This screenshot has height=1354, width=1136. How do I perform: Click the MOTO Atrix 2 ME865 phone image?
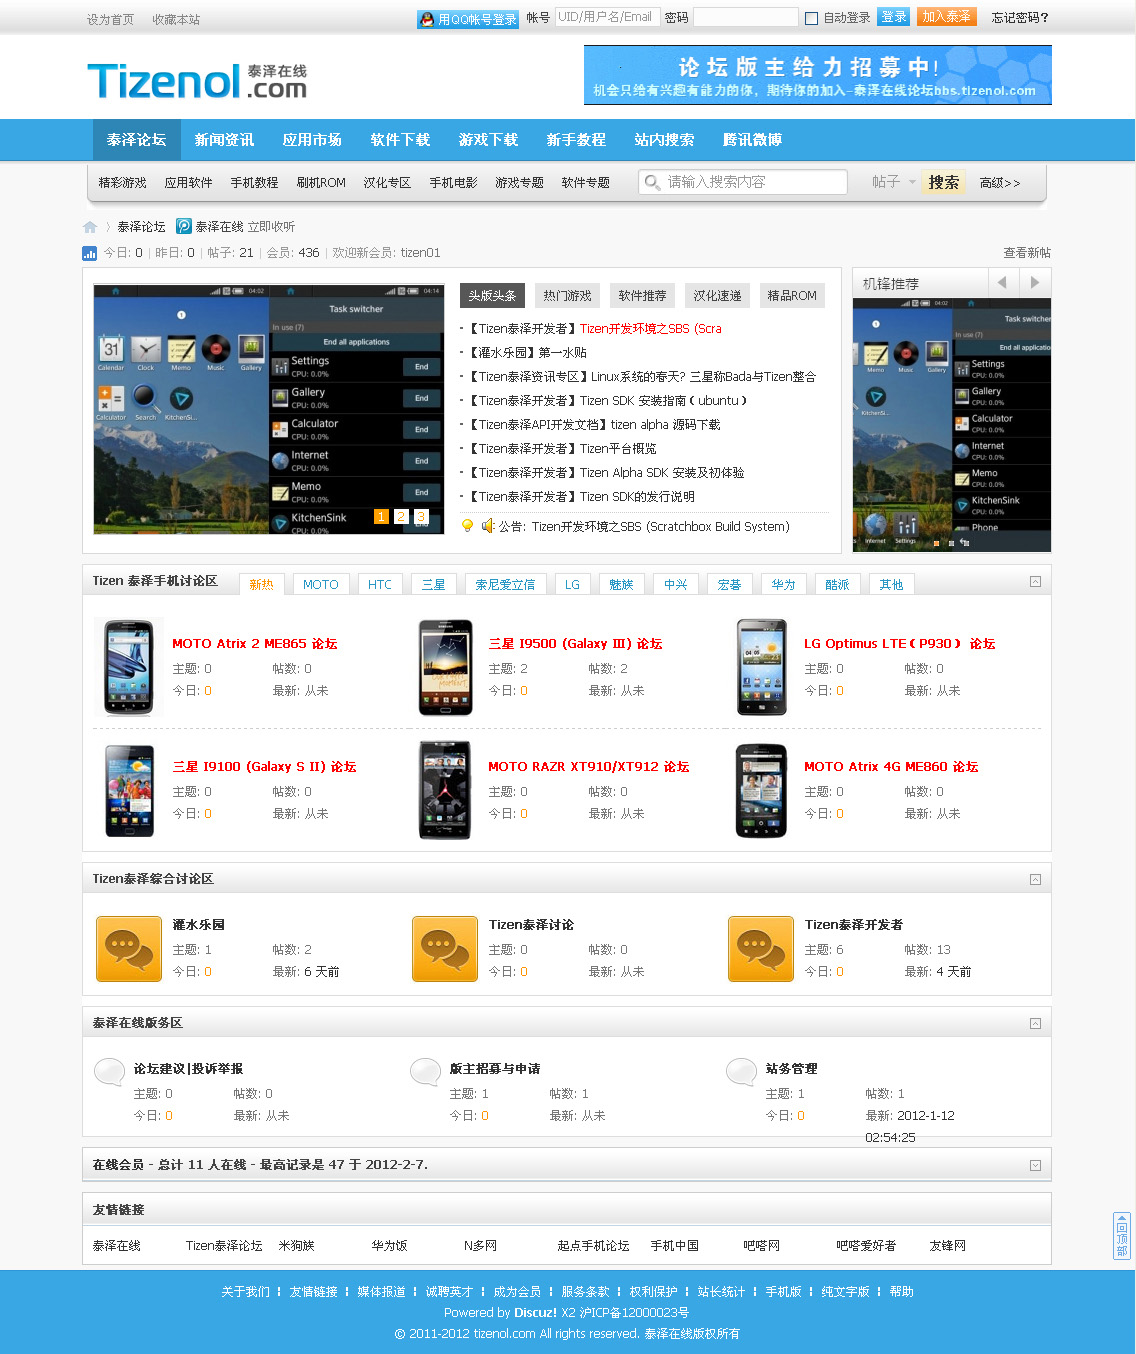129,667
